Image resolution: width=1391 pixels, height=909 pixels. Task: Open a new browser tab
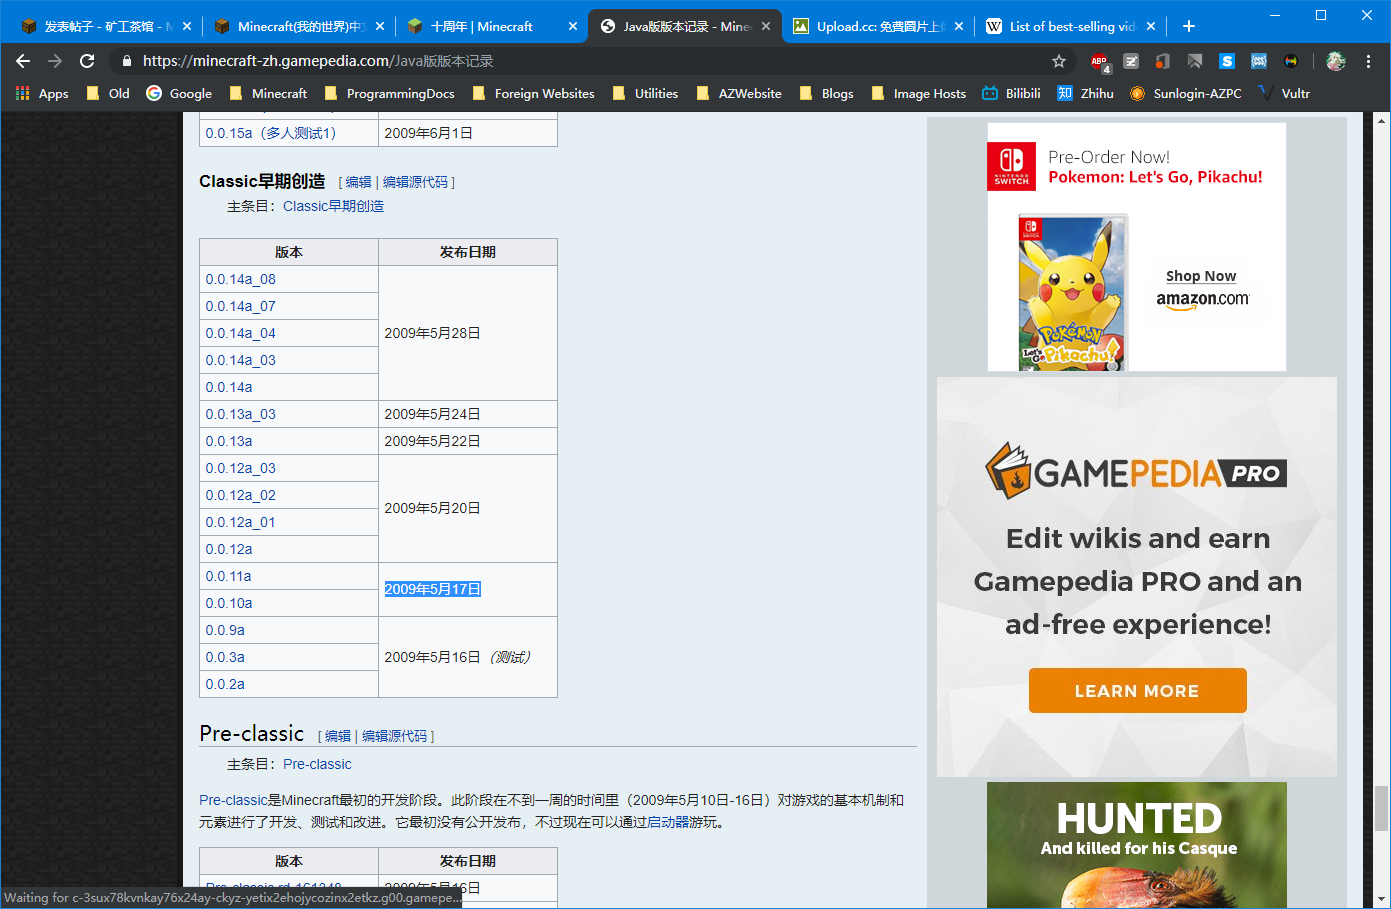(x=1189, y=26)
